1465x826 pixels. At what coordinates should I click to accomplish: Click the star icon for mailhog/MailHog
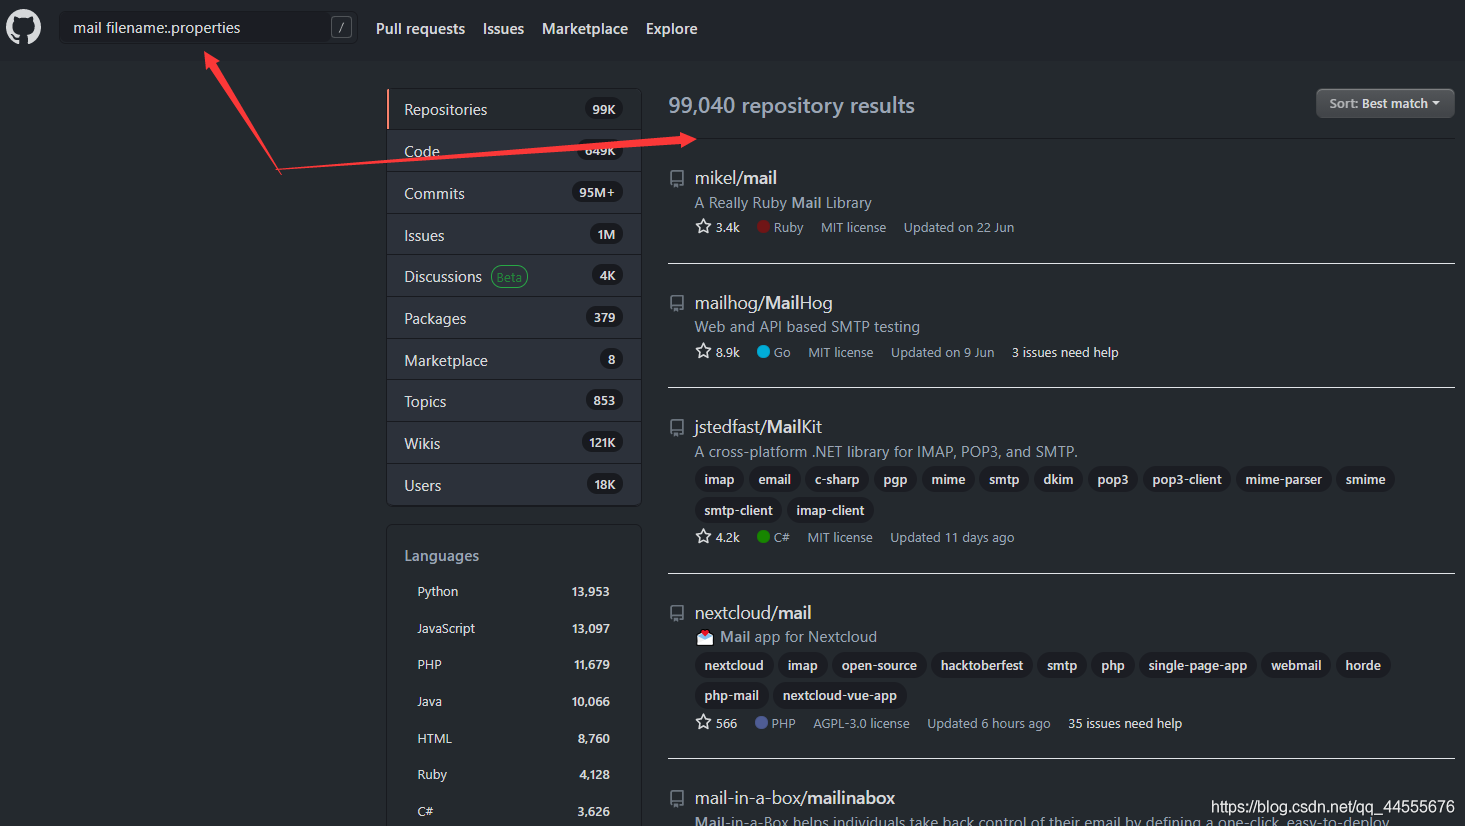coord(703,351)
